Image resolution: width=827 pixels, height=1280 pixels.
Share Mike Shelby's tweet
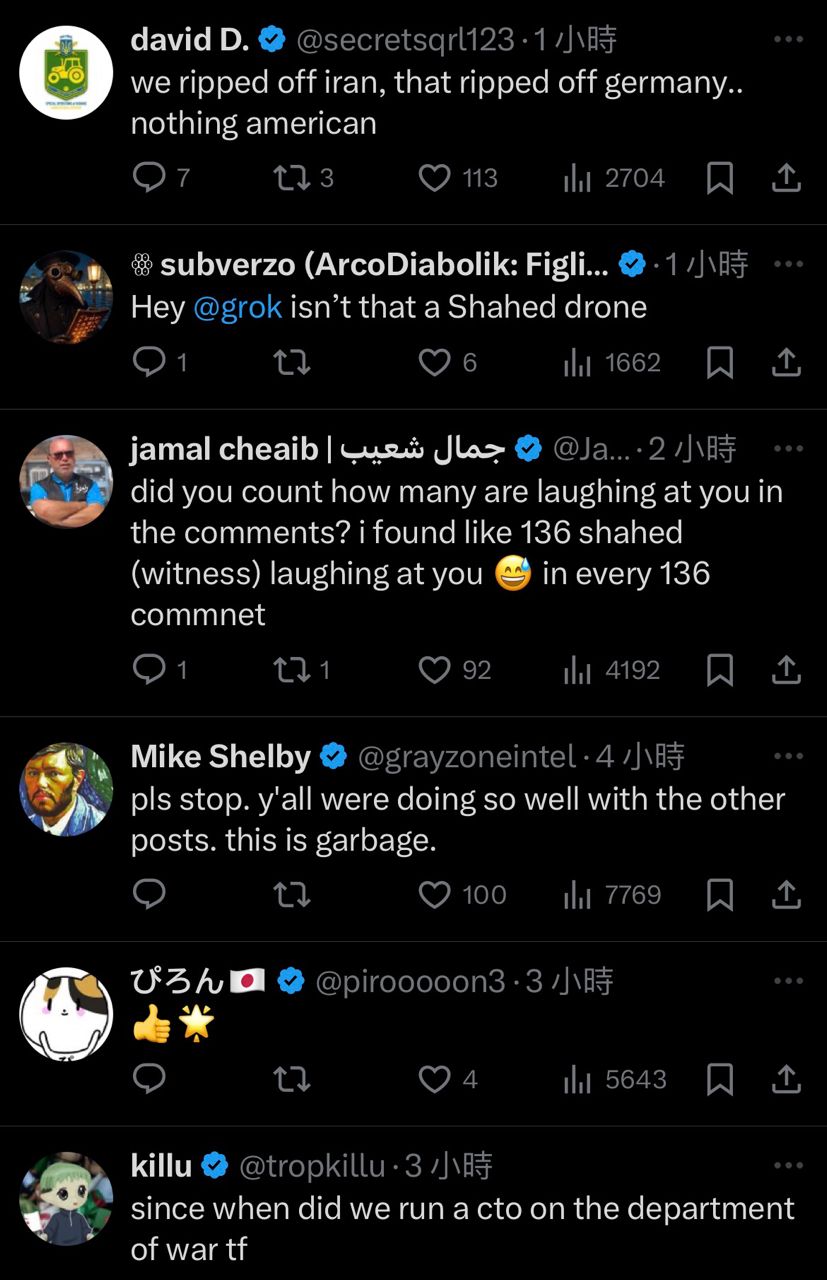[x=787, y=894]
